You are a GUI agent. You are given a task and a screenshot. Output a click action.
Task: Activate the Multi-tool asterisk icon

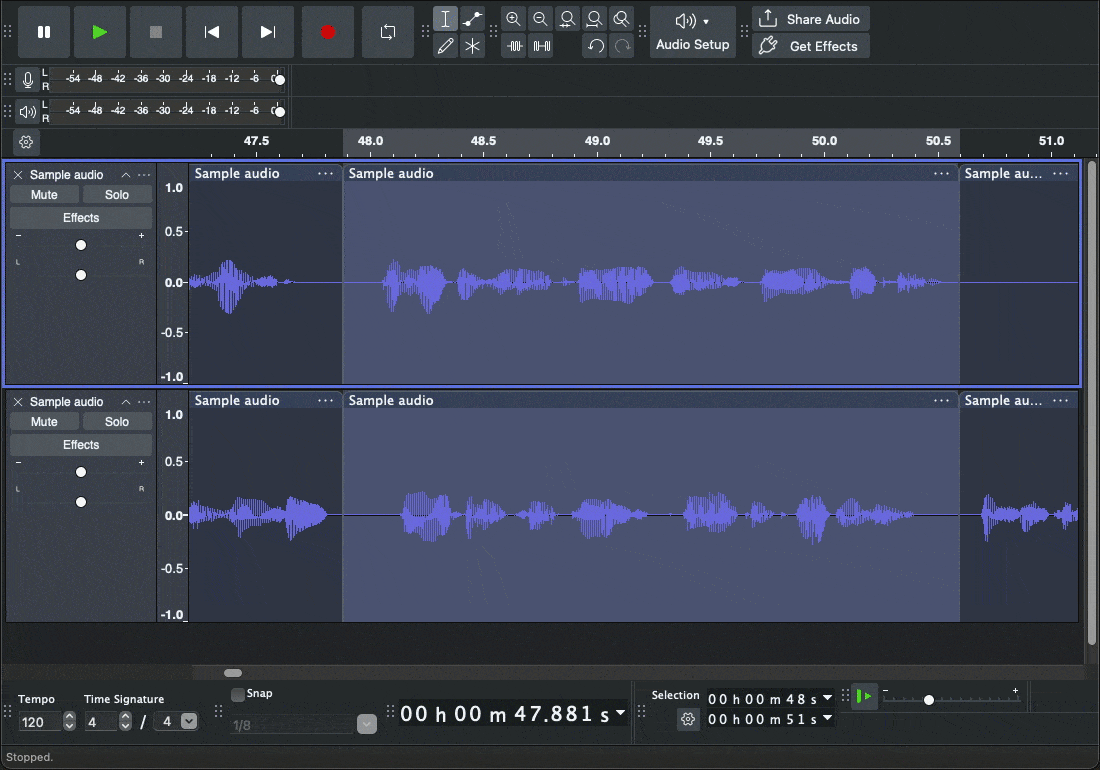[473, 46]
